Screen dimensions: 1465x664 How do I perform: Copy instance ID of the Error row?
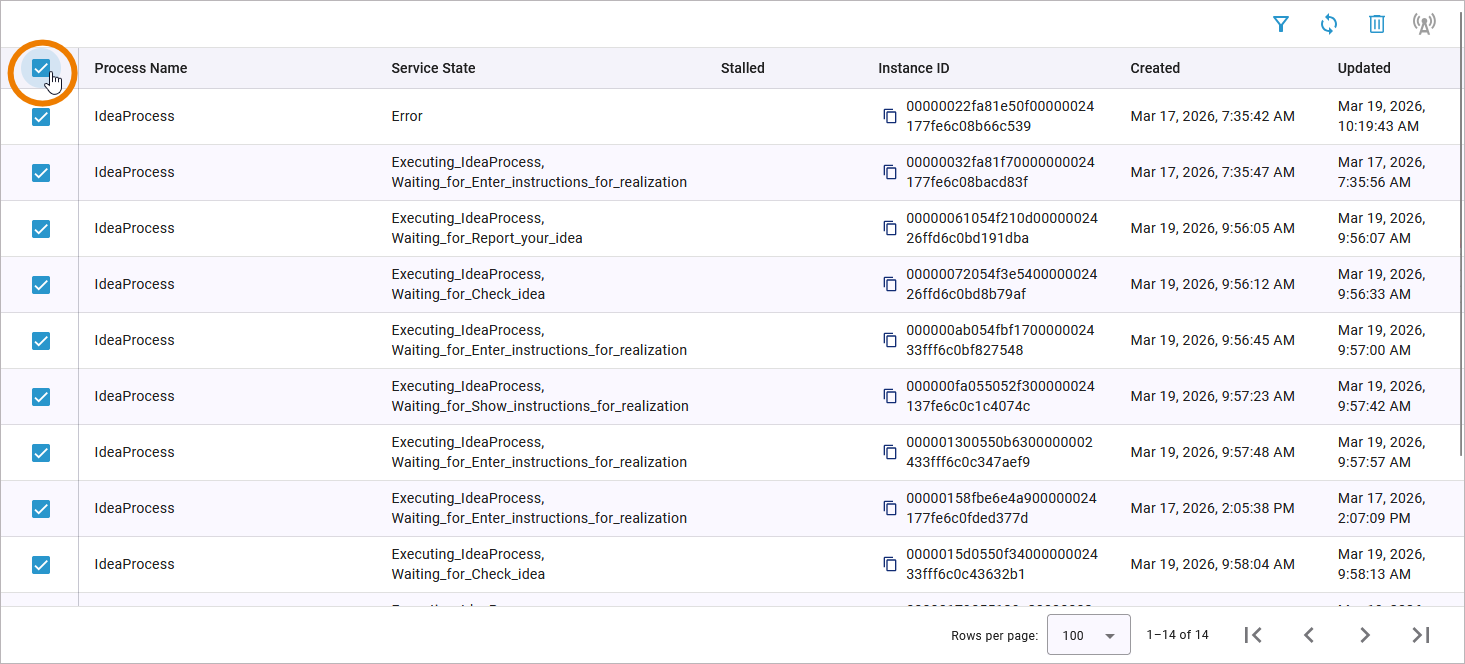(x=890, y=116)
